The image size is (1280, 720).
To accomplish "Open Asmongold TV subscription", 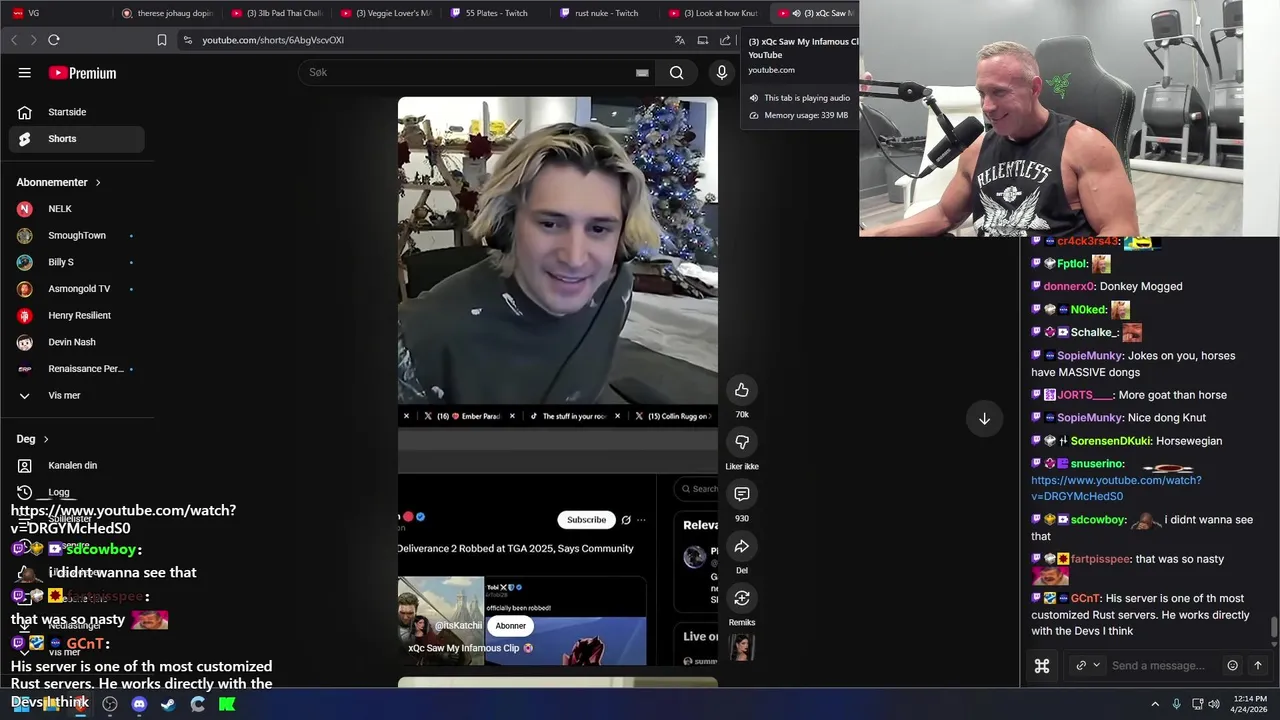I will click(76, 289).
